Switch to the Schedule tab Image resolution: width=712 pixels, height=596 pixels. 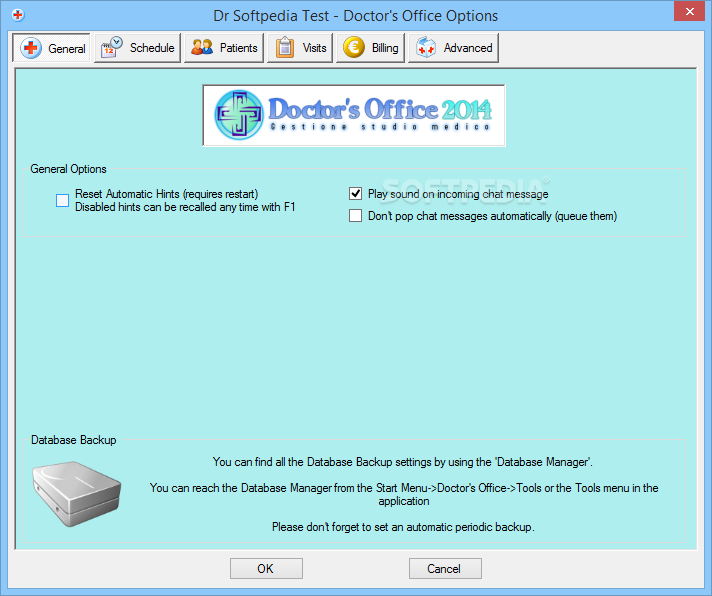pyautogui.click(x=137, y=48)
